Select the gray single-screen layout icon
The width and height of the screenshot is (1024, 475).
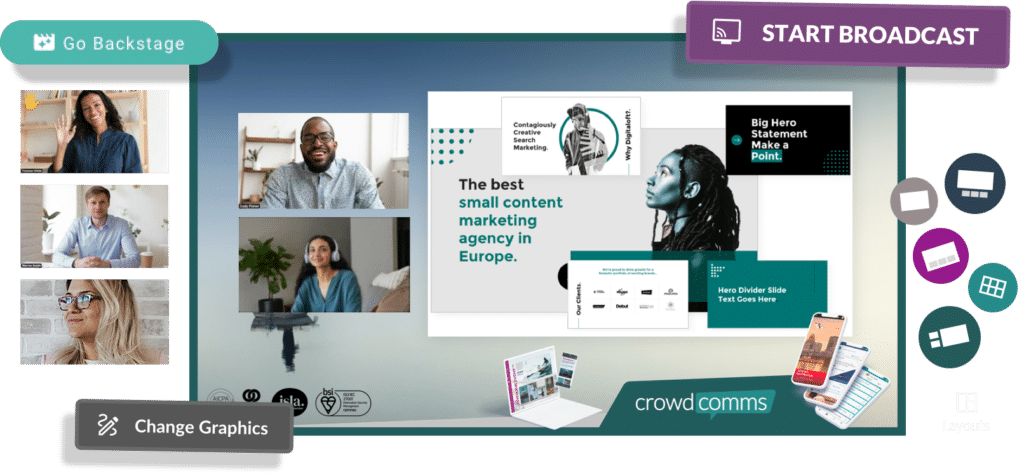[914, 200]
